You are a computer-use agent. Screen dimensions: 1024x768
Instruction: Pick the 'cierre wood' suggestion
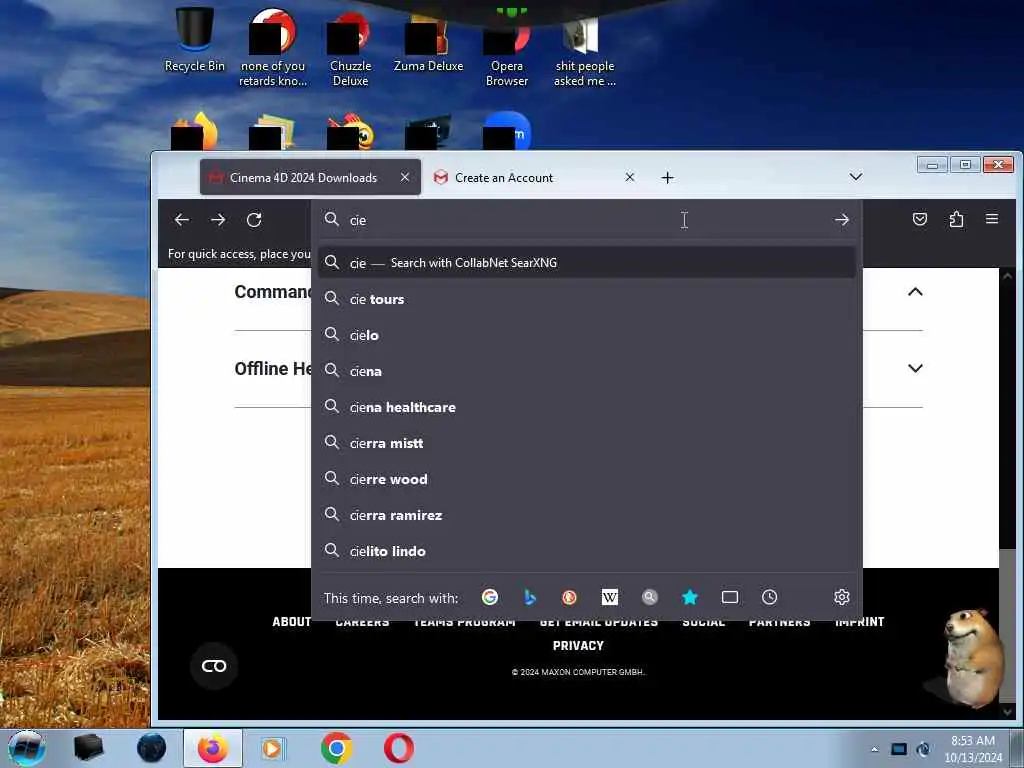click(x=586, y=479)
